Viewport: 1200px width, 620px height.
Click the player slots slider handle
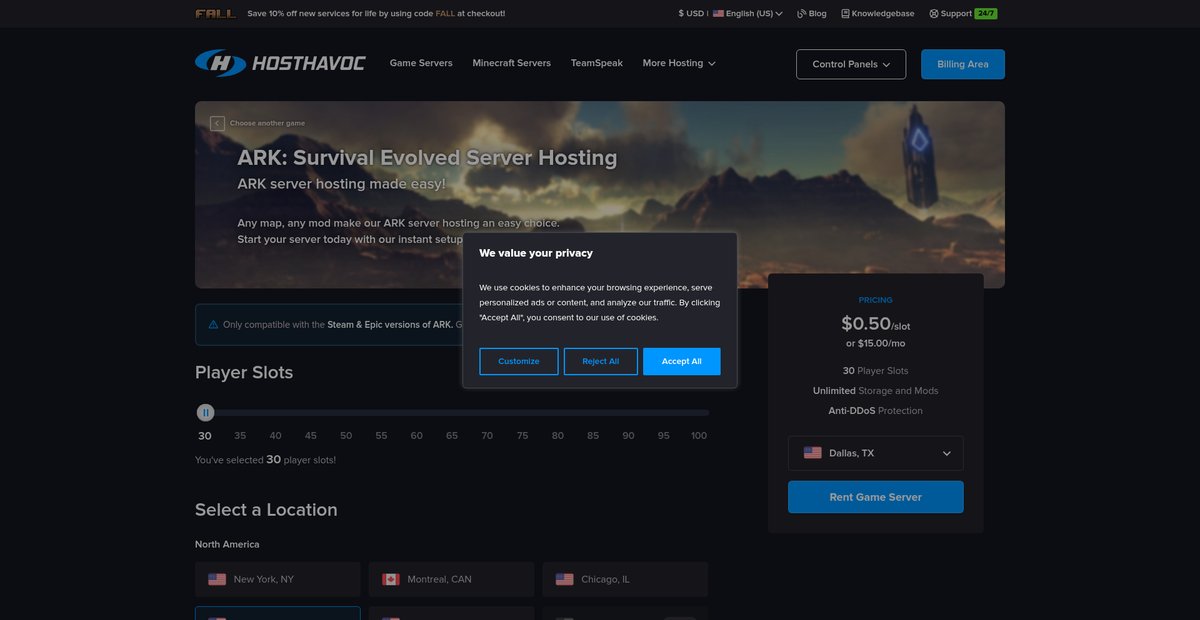tap(205, 412)
